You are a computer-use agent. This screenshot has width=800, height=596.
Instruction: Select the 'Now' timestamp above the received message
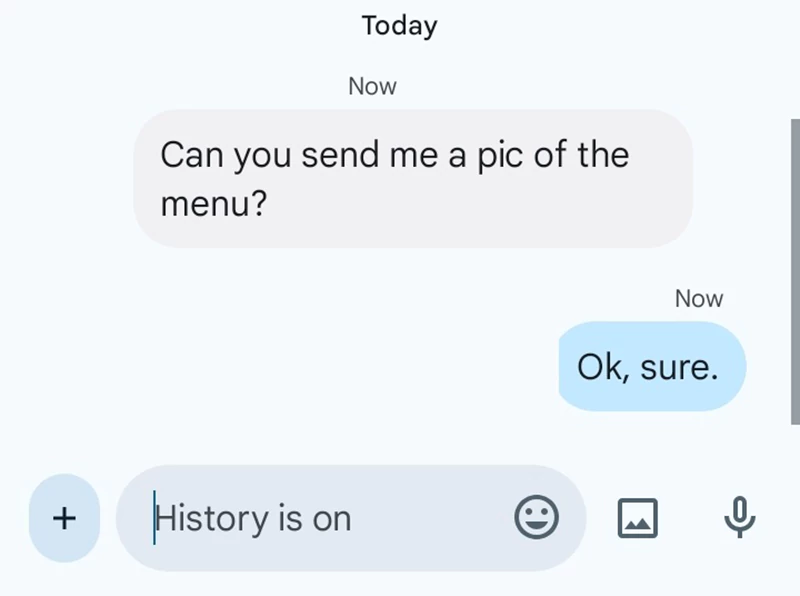point(371,86)
